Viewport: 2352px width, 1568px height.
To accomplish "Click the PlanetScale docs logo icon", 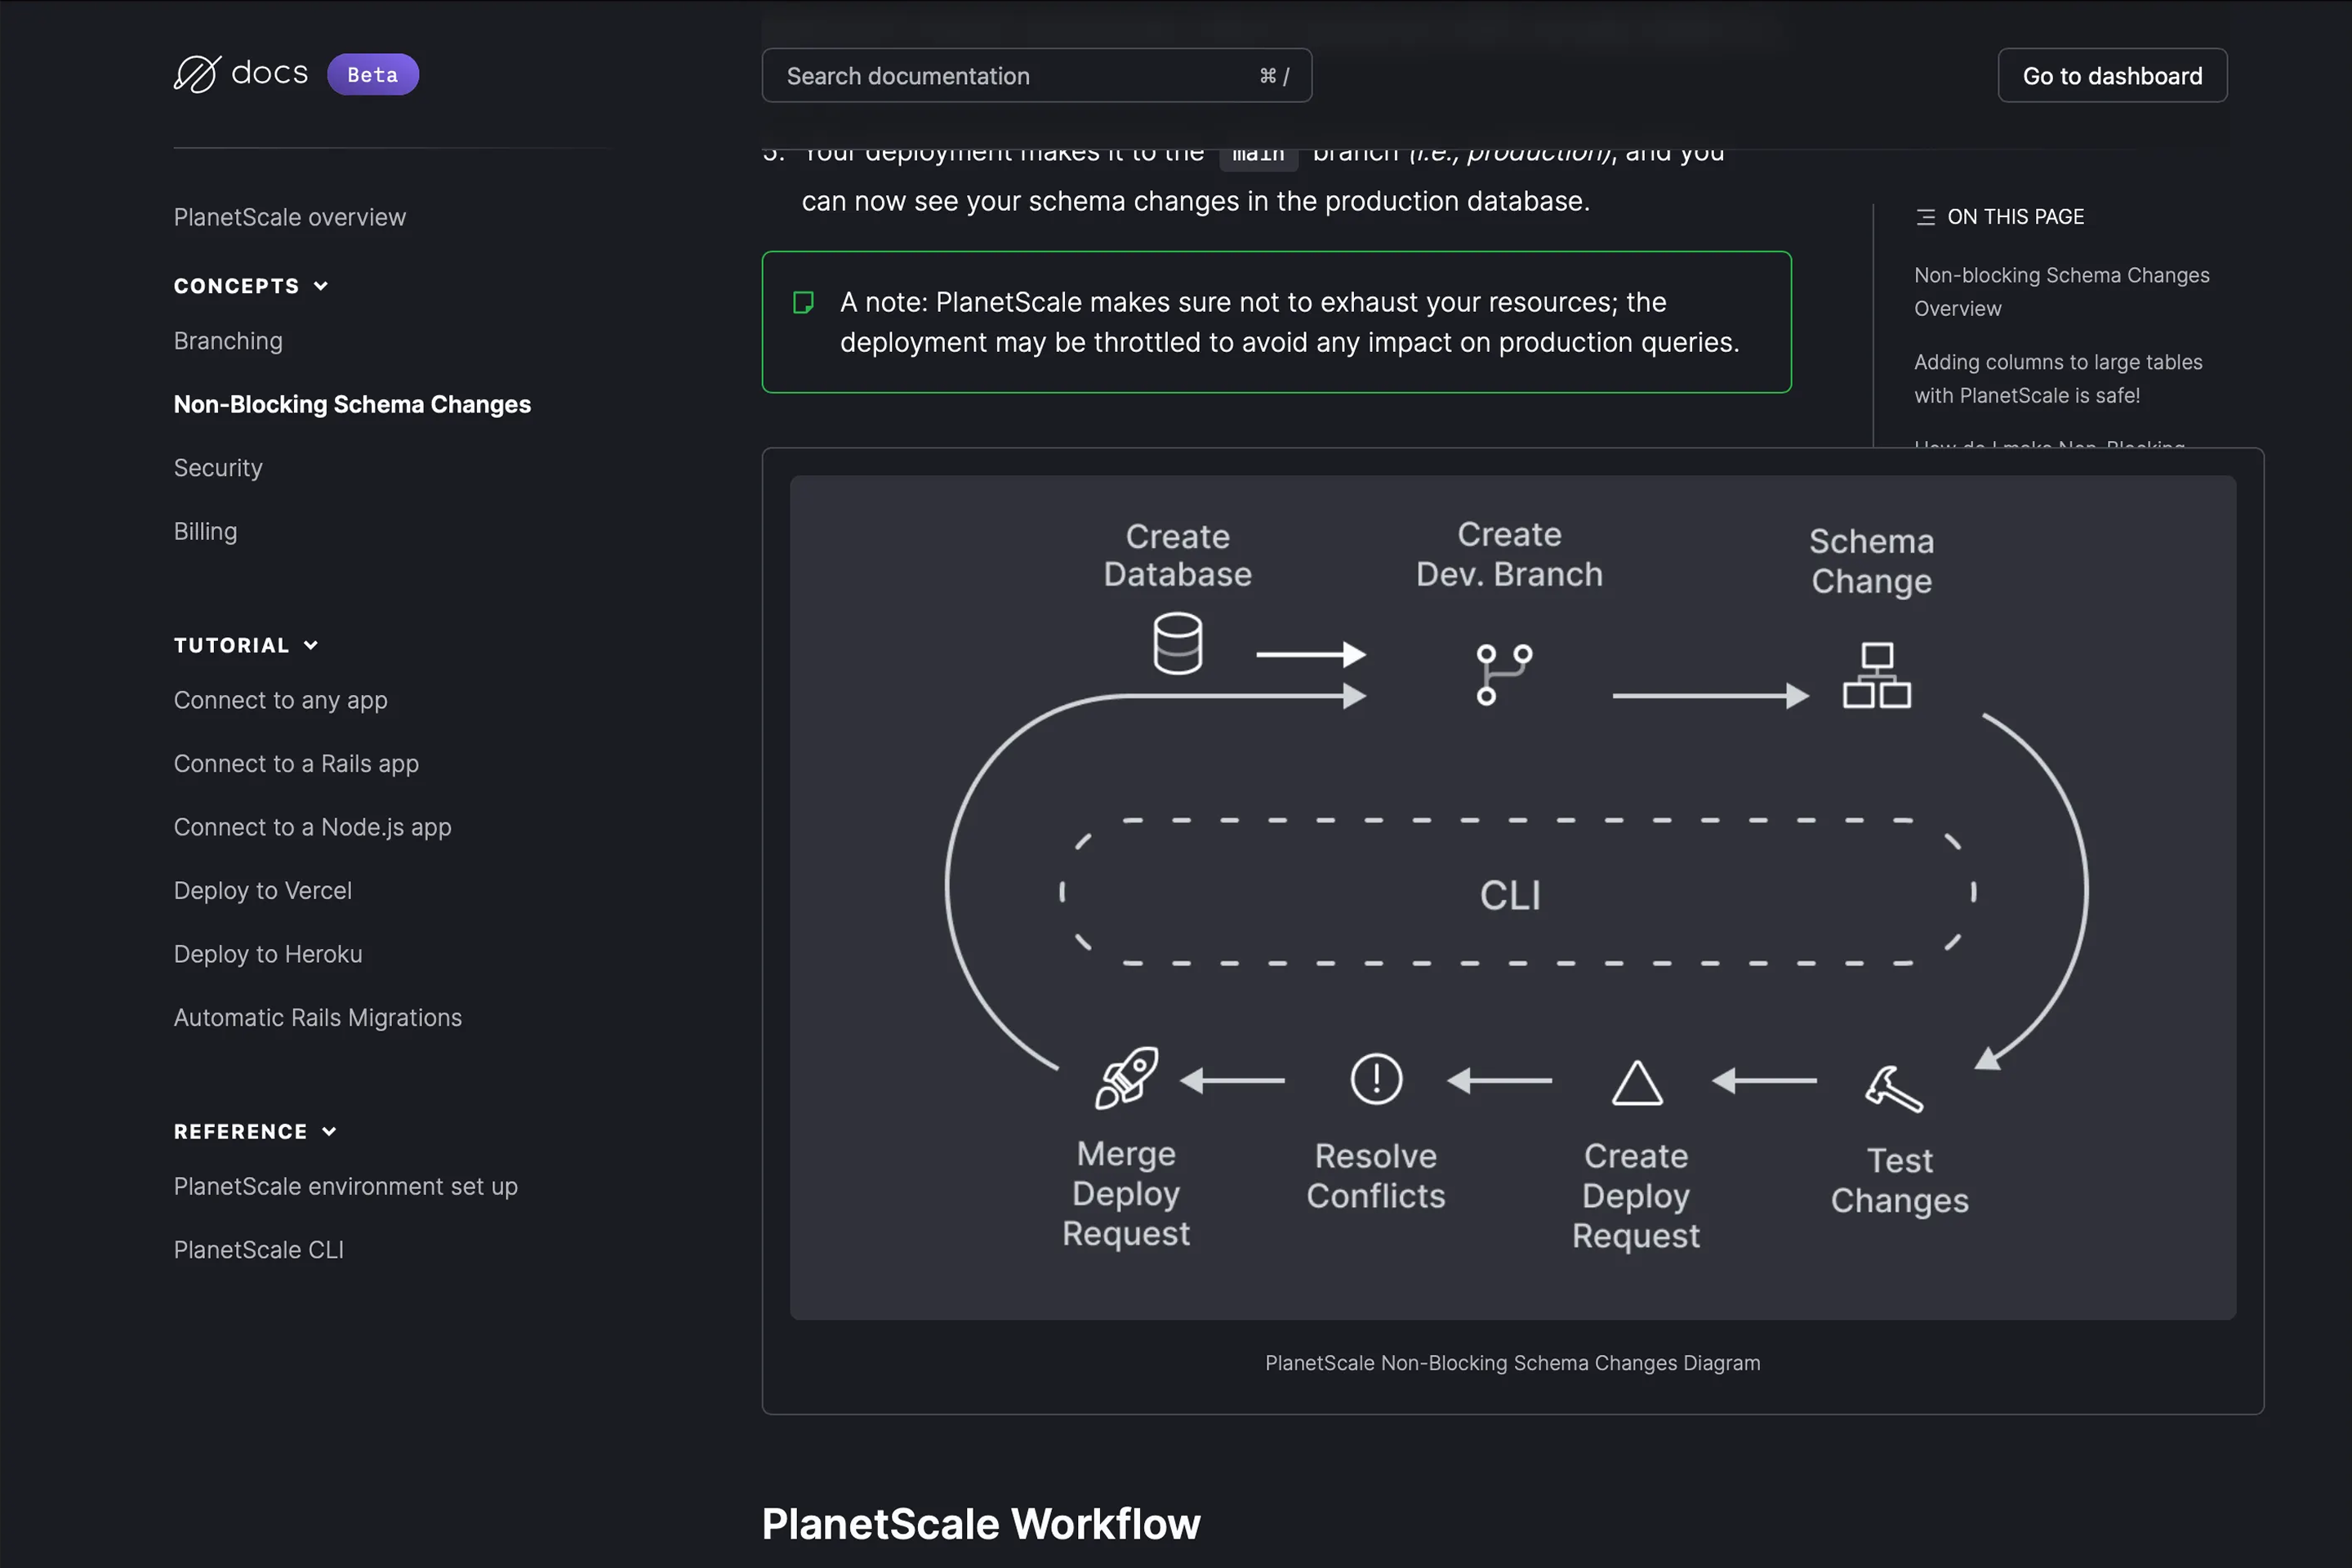I will 196,74.
